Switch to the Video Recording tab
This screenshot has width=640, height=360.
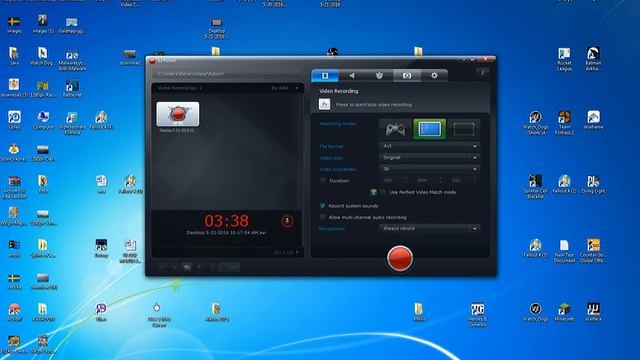325,76
